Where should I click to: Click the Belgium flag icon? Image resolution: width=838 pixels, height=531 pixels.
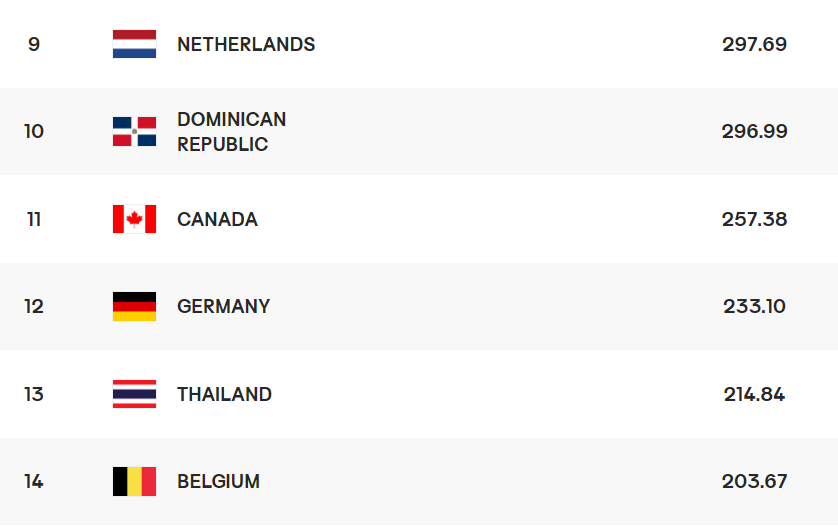point(134,481)
